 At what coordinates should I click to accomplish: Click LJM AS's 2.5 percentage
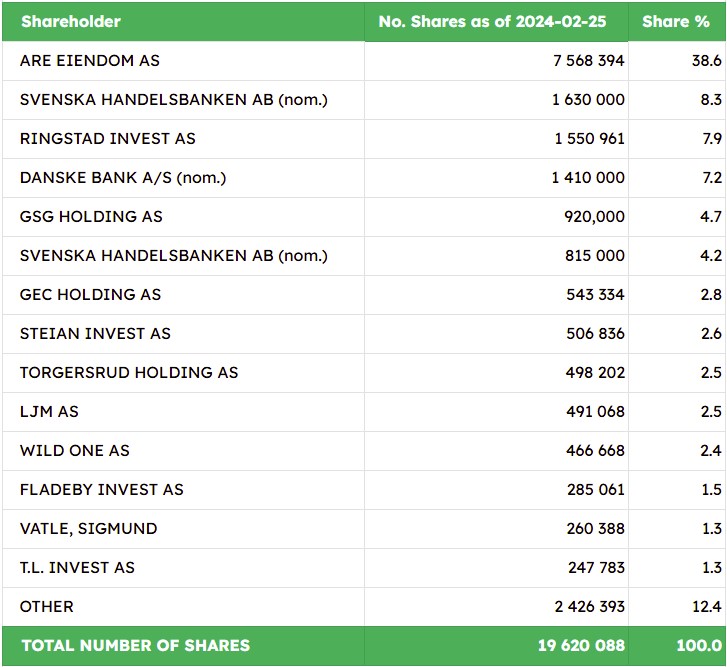pos(711,411)
